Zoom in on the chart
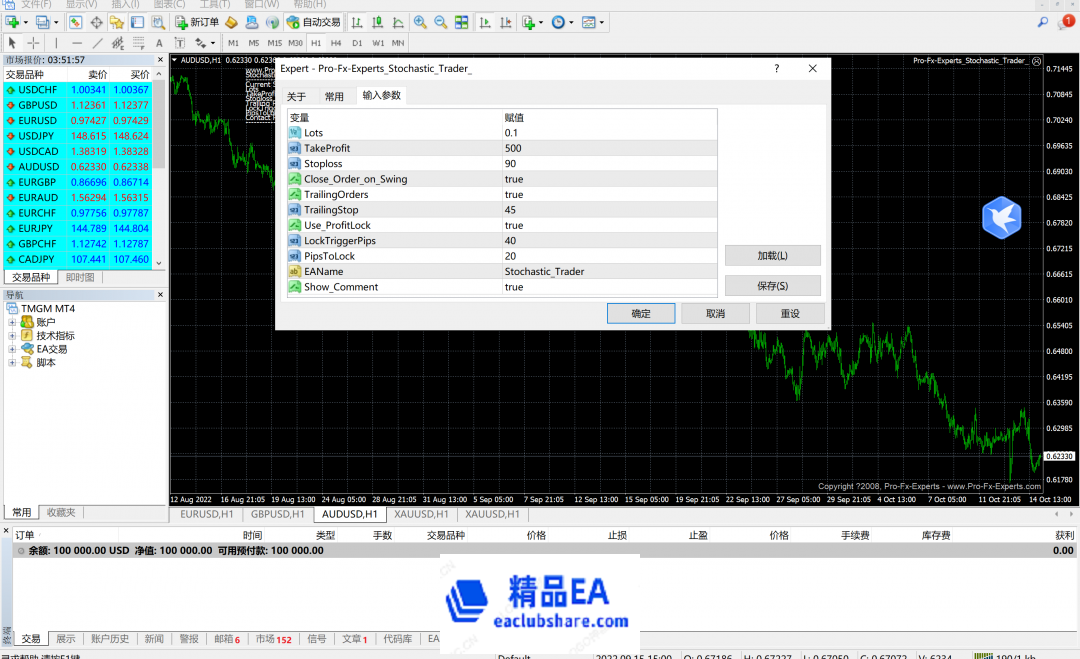The height and width of the screenshot is (659, 1080). [420, 22]
